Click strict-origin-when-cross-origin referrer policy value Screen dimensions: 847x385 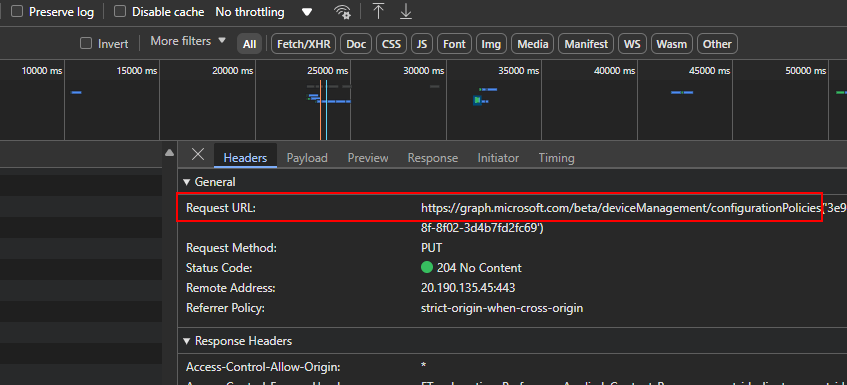pyautogui.click(x=502, y=308)
